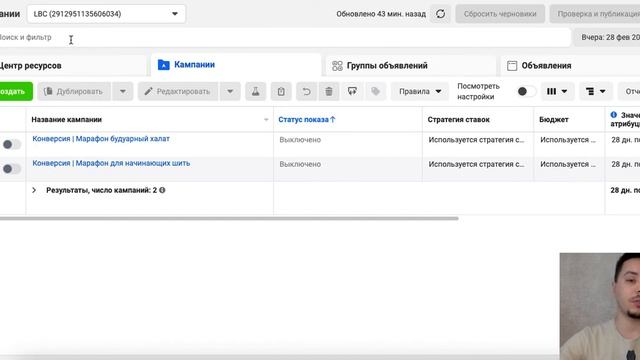Click the green Создать button
640x360 pixels.
click(x=16, y=91)
